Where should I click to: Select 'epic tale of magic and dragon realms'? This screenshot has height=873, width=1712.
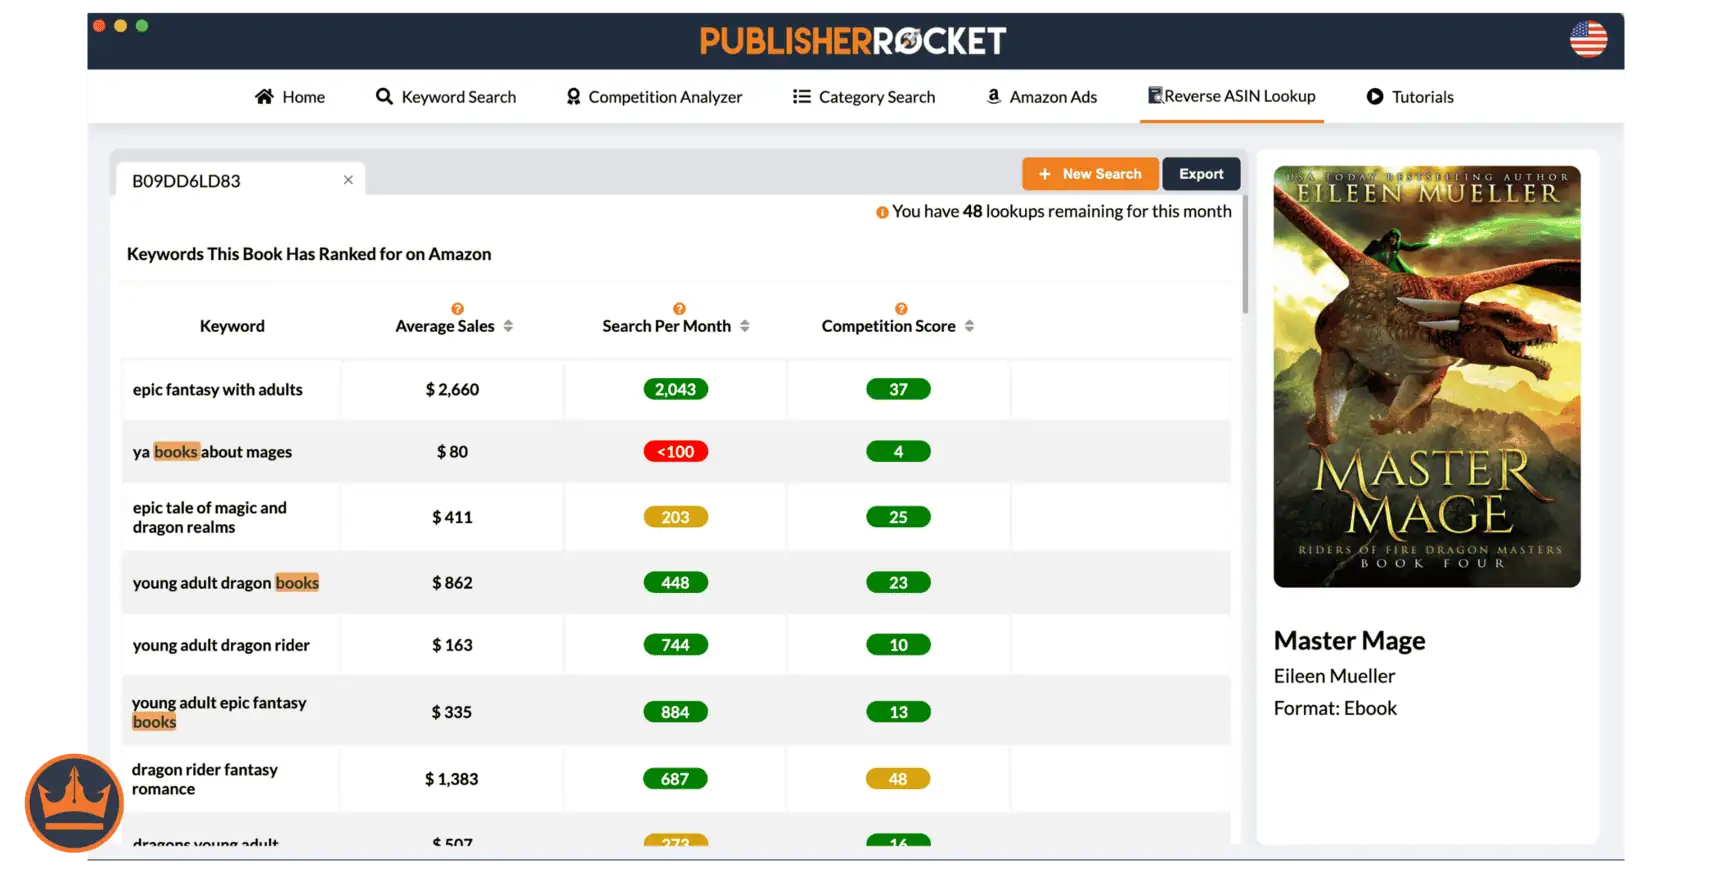pyautogui.click(x=210, y=517)
